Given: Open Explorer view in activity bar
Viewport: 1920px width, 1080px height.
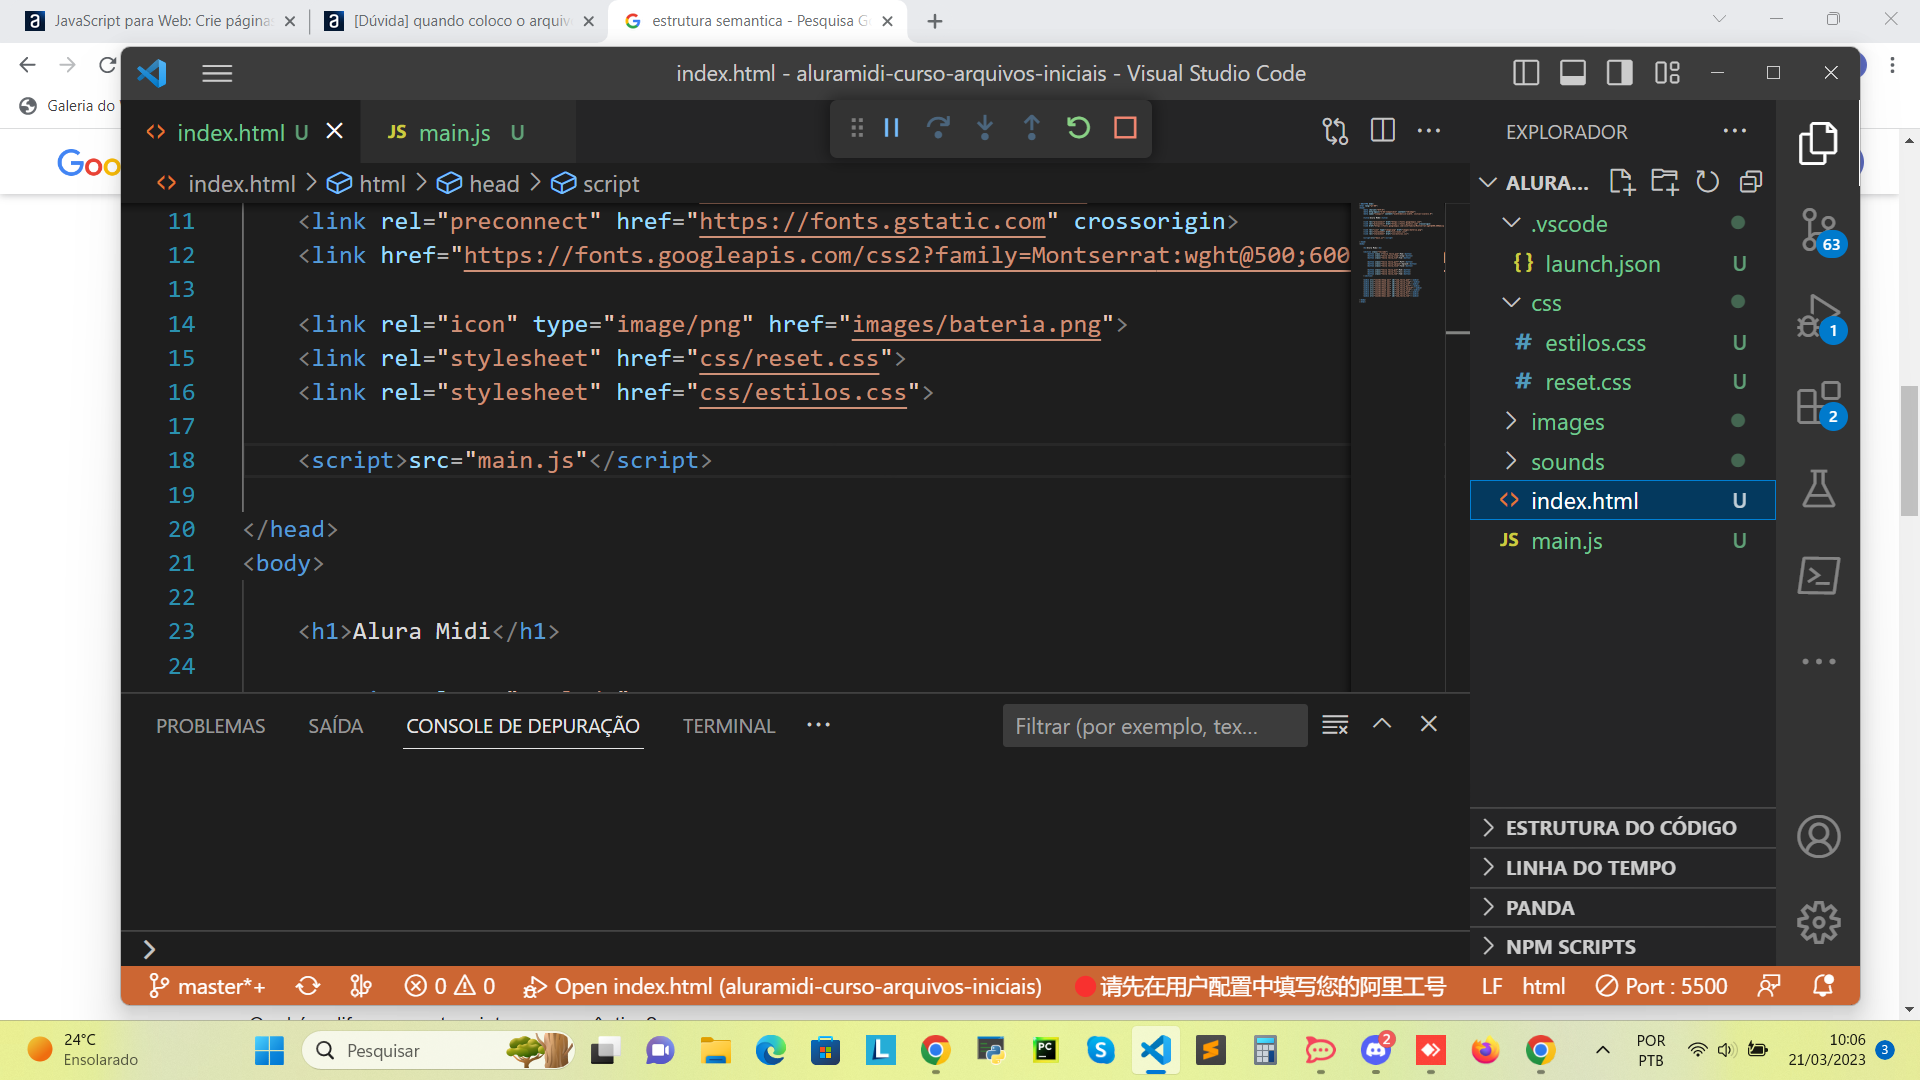Looking at the screenshot, I should coord(1818,144).
